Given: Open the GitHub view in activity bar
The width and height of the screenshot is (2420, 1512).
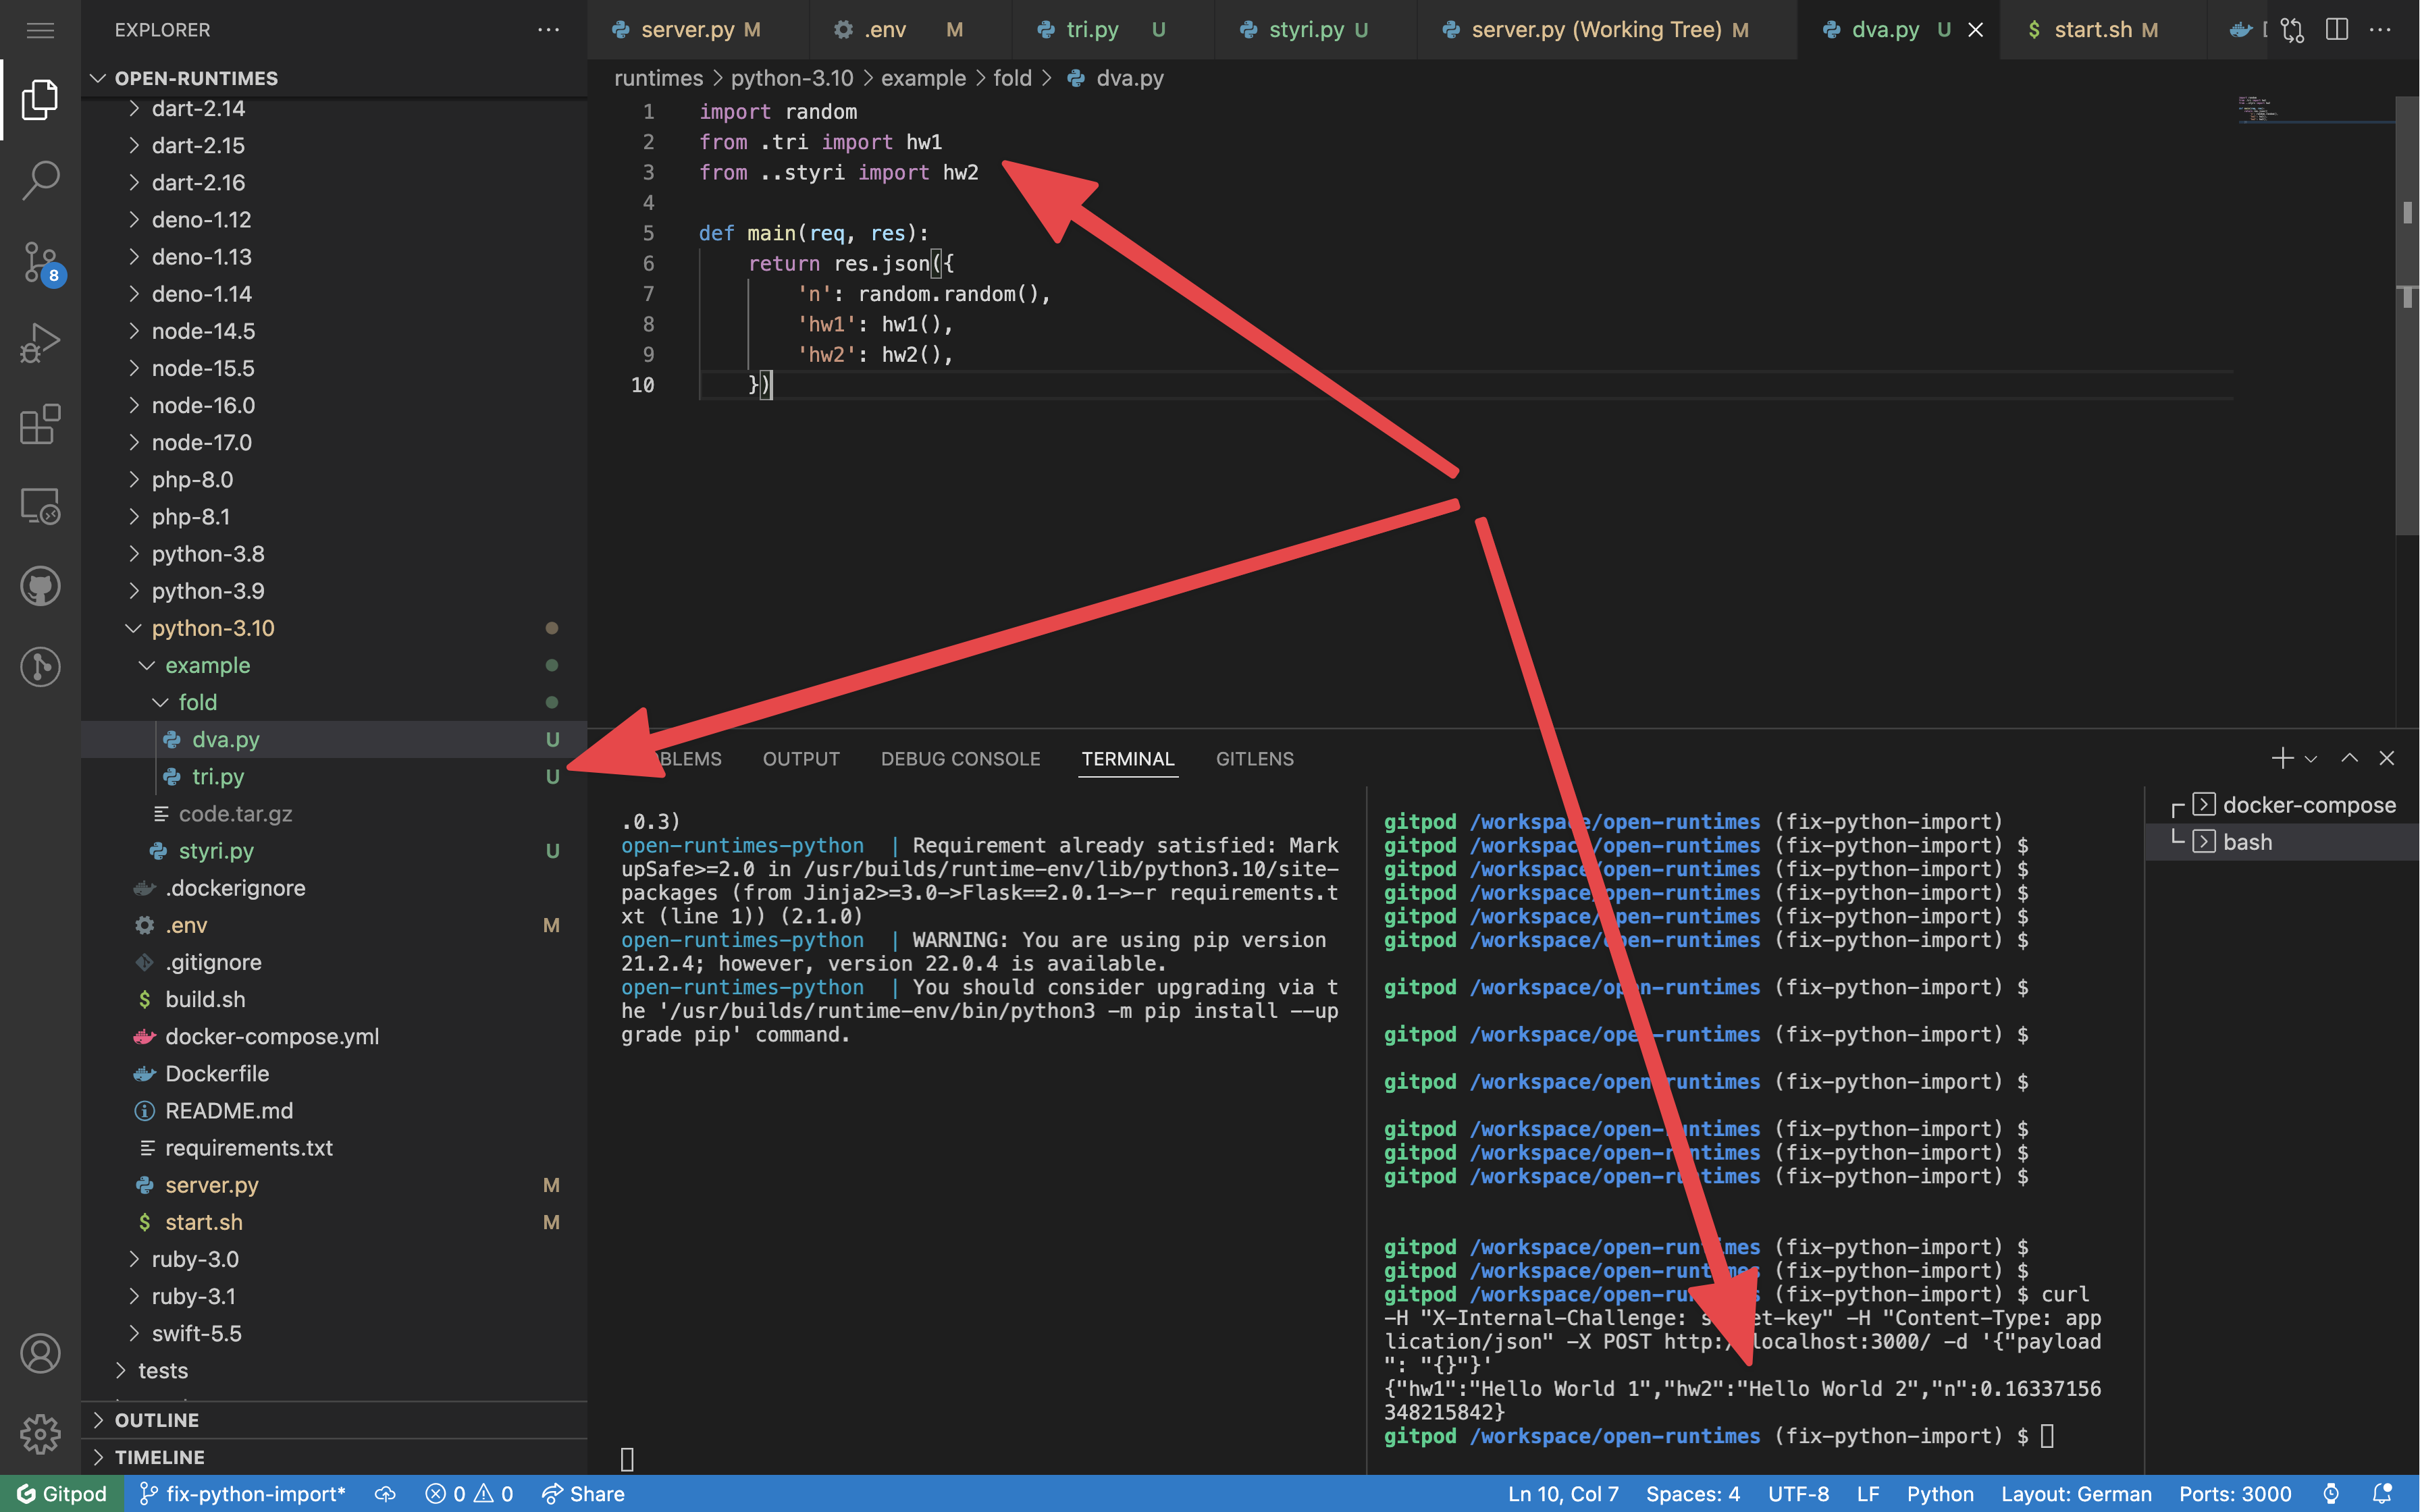Looking at the screenshot, I should (x=40, y=586).
